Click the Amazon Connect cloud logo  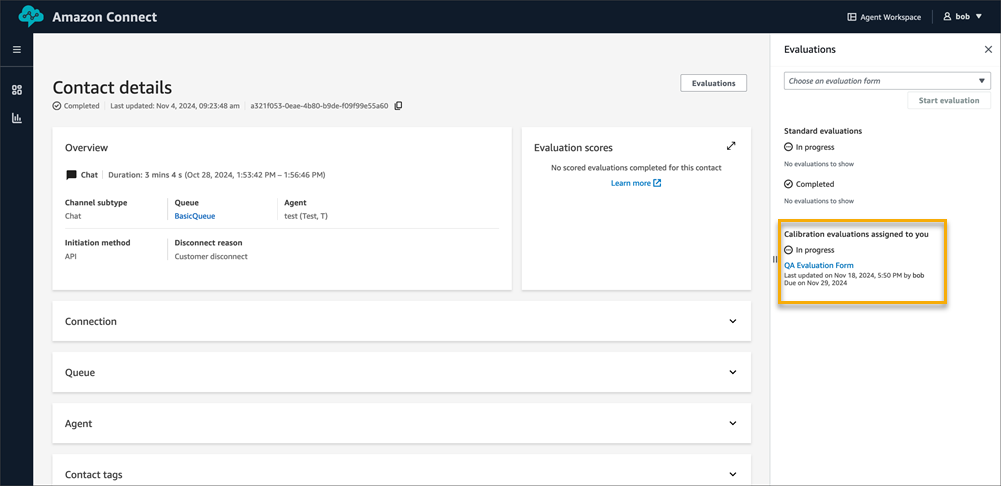tap(32, 17)
